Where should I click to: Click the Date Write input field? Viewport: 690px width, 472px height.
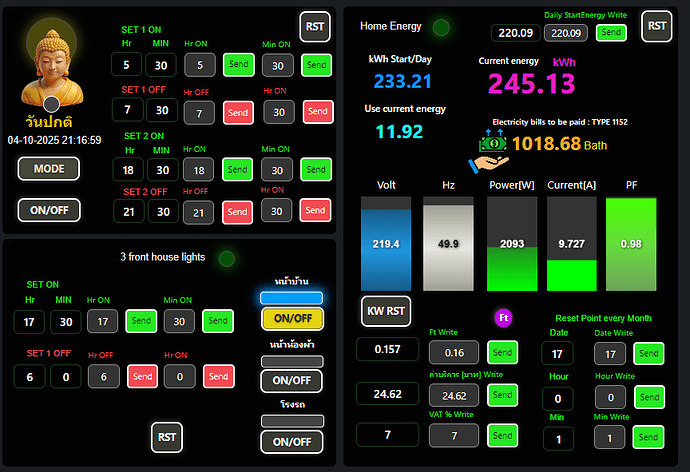pyautogui.click(x=610, y=353)
